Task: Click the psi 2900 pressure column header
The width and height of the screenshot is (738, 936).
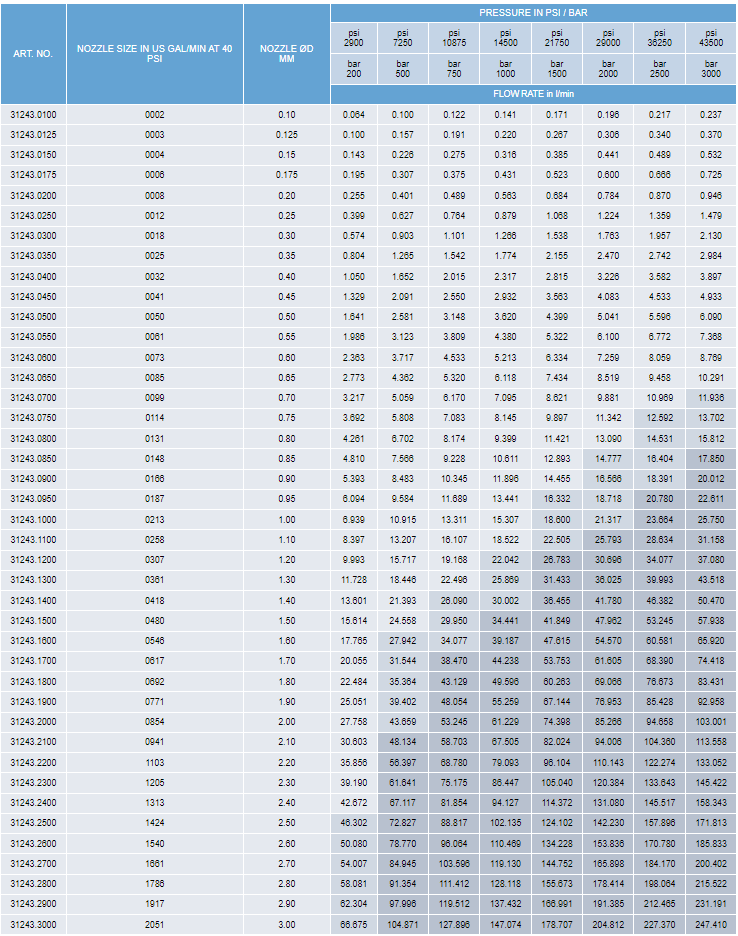Action: (x=354, y=39)
